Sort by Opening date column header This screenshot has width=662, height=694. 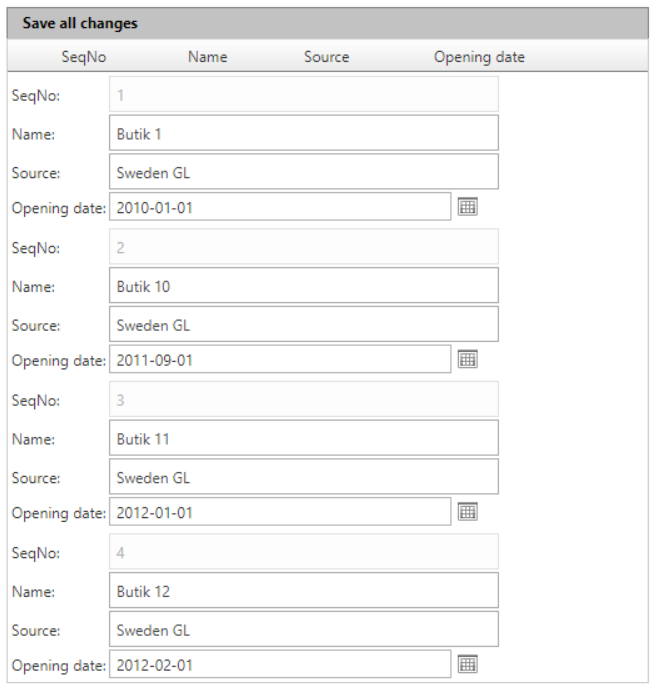[x=479, y=57]
